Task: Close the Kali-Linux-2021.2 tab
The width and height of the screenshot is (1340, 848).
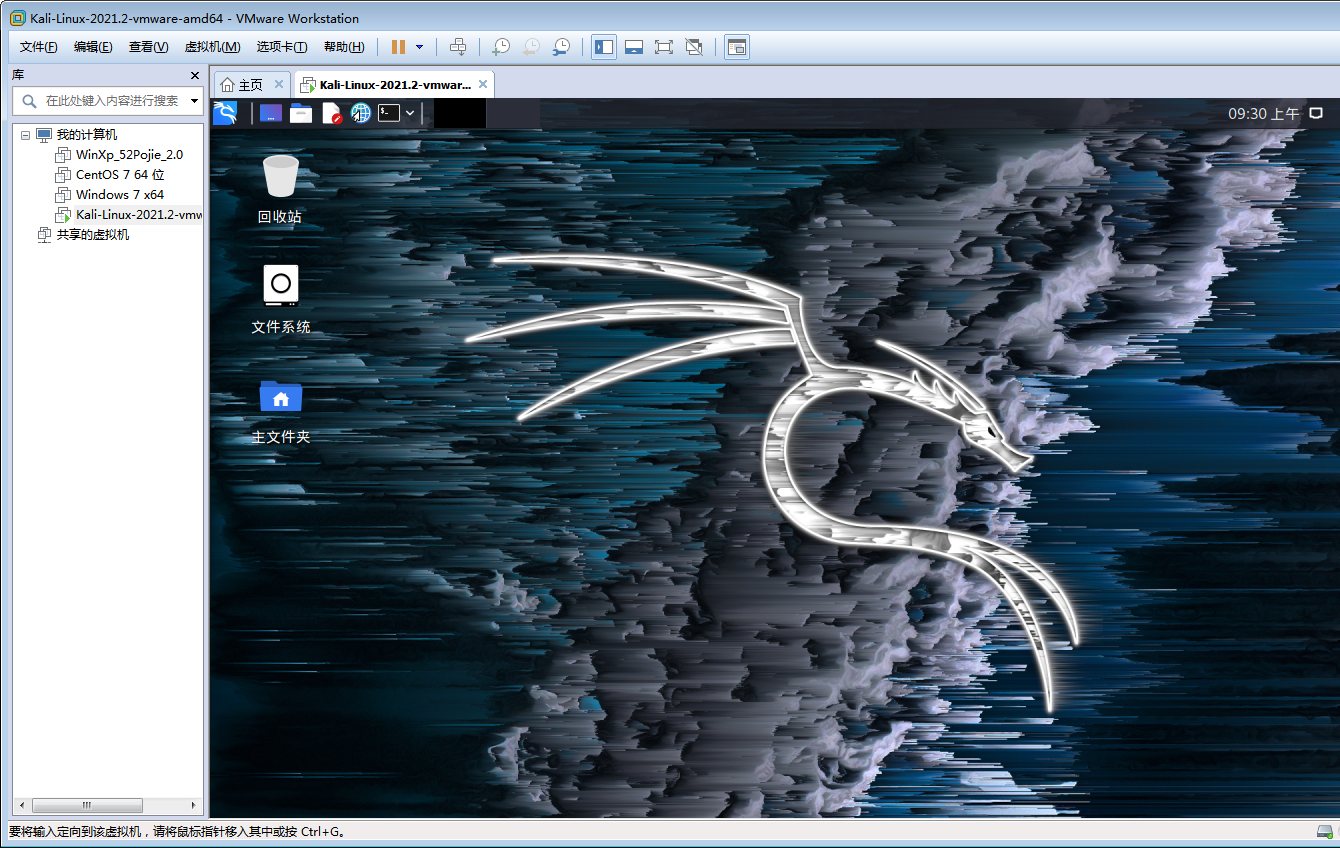Action: 483,84
